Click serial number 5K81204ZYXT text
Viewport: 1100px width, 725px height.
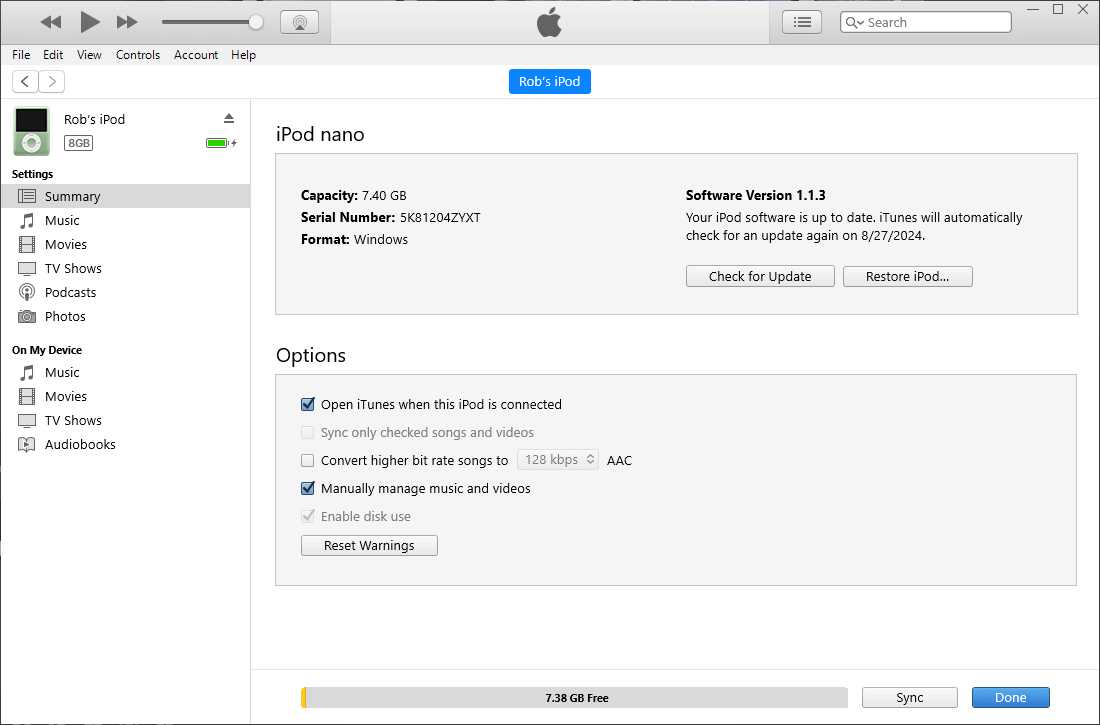(x=440, y=218)
